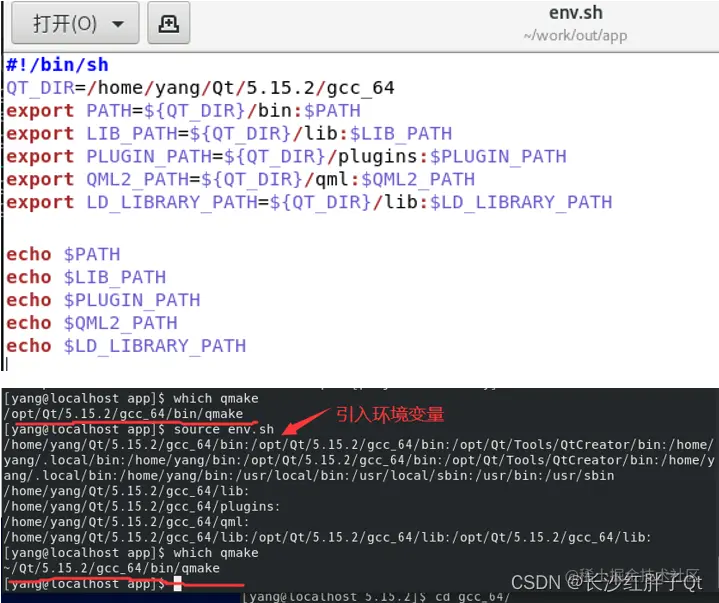
Task: Click the new document icon button
Action: point(169,23)
